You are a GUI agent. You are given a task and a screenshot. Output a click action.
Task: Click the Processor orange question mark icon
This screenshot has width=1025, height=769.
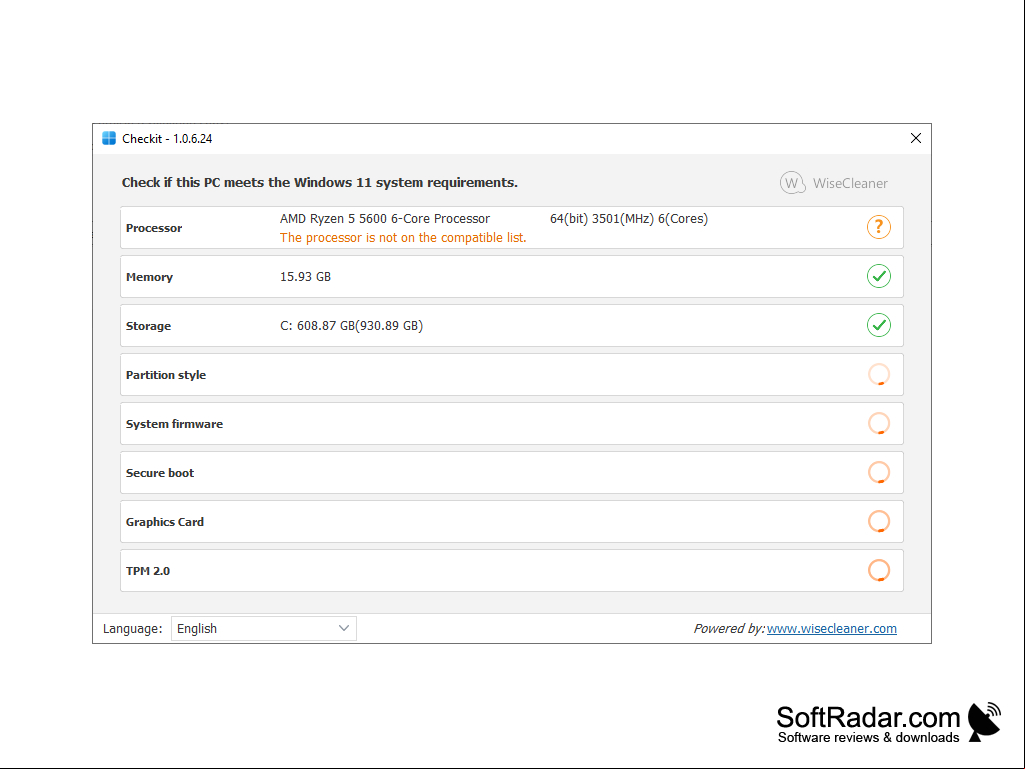(879, 228)
